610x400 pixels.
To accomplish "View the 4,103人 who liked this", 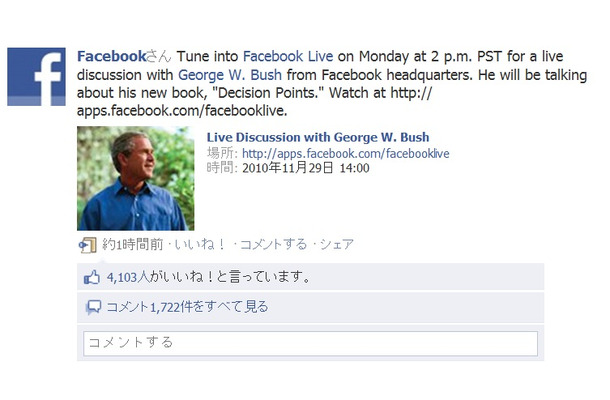I will click(x=128, y=277).
